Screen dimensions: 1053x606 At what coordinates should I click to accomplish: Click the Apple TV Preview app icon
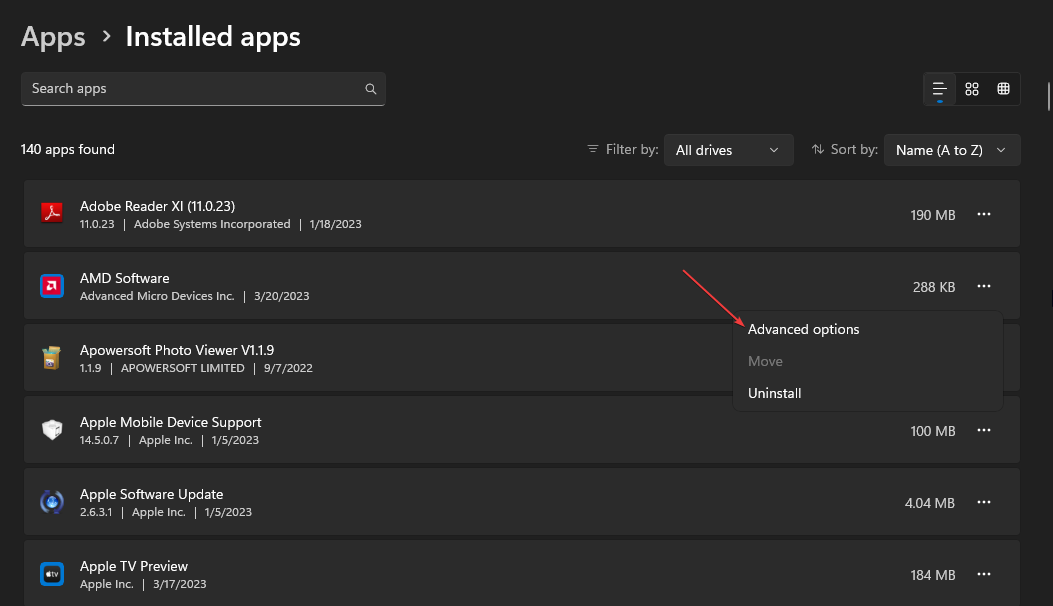(52, 574)
